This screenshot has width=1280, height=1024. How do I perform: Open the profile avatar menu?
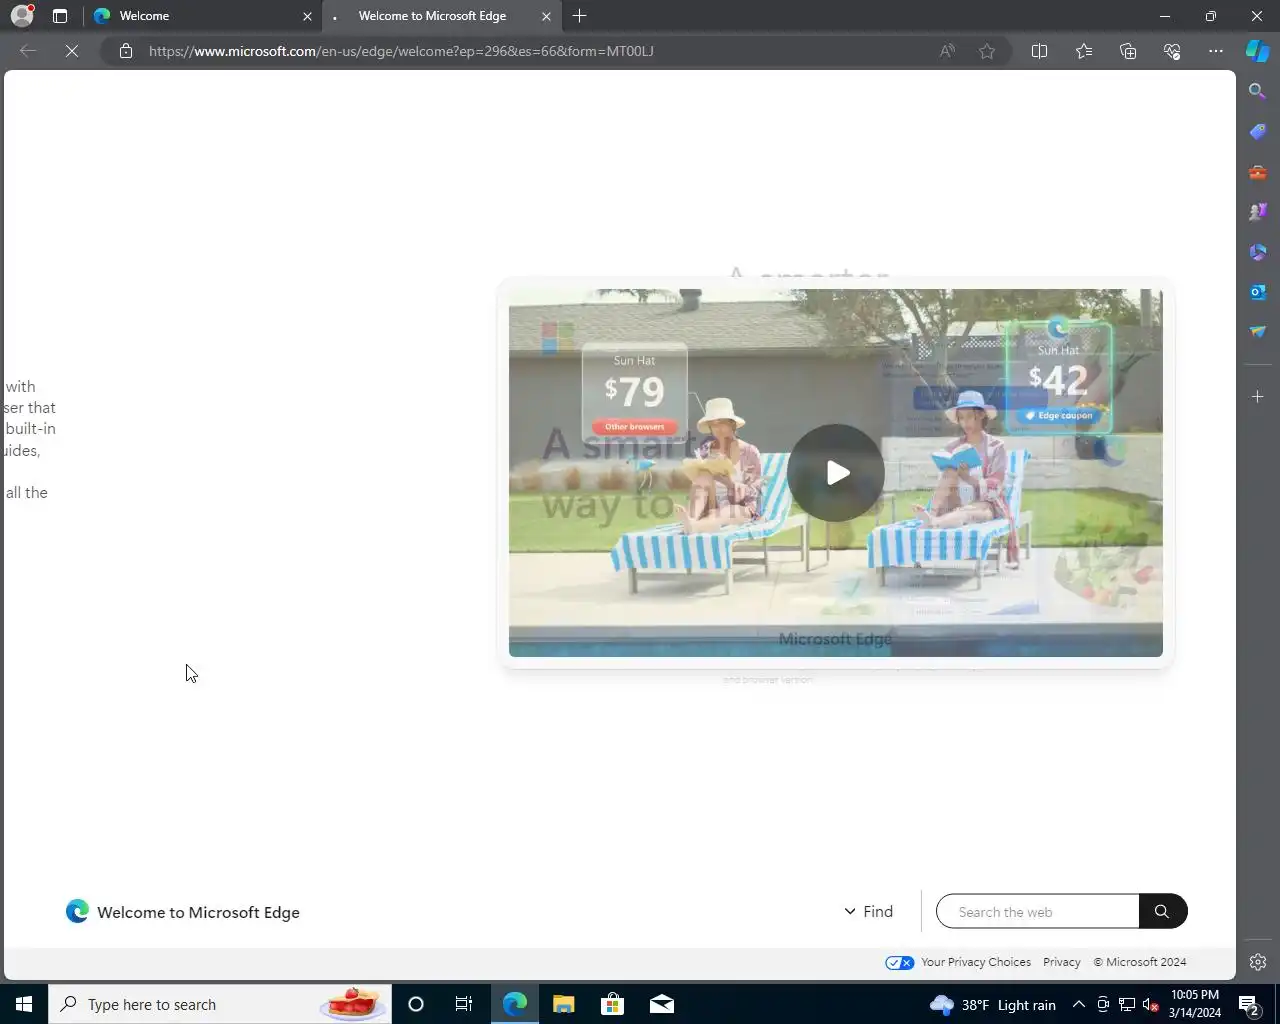pos(21,16)
